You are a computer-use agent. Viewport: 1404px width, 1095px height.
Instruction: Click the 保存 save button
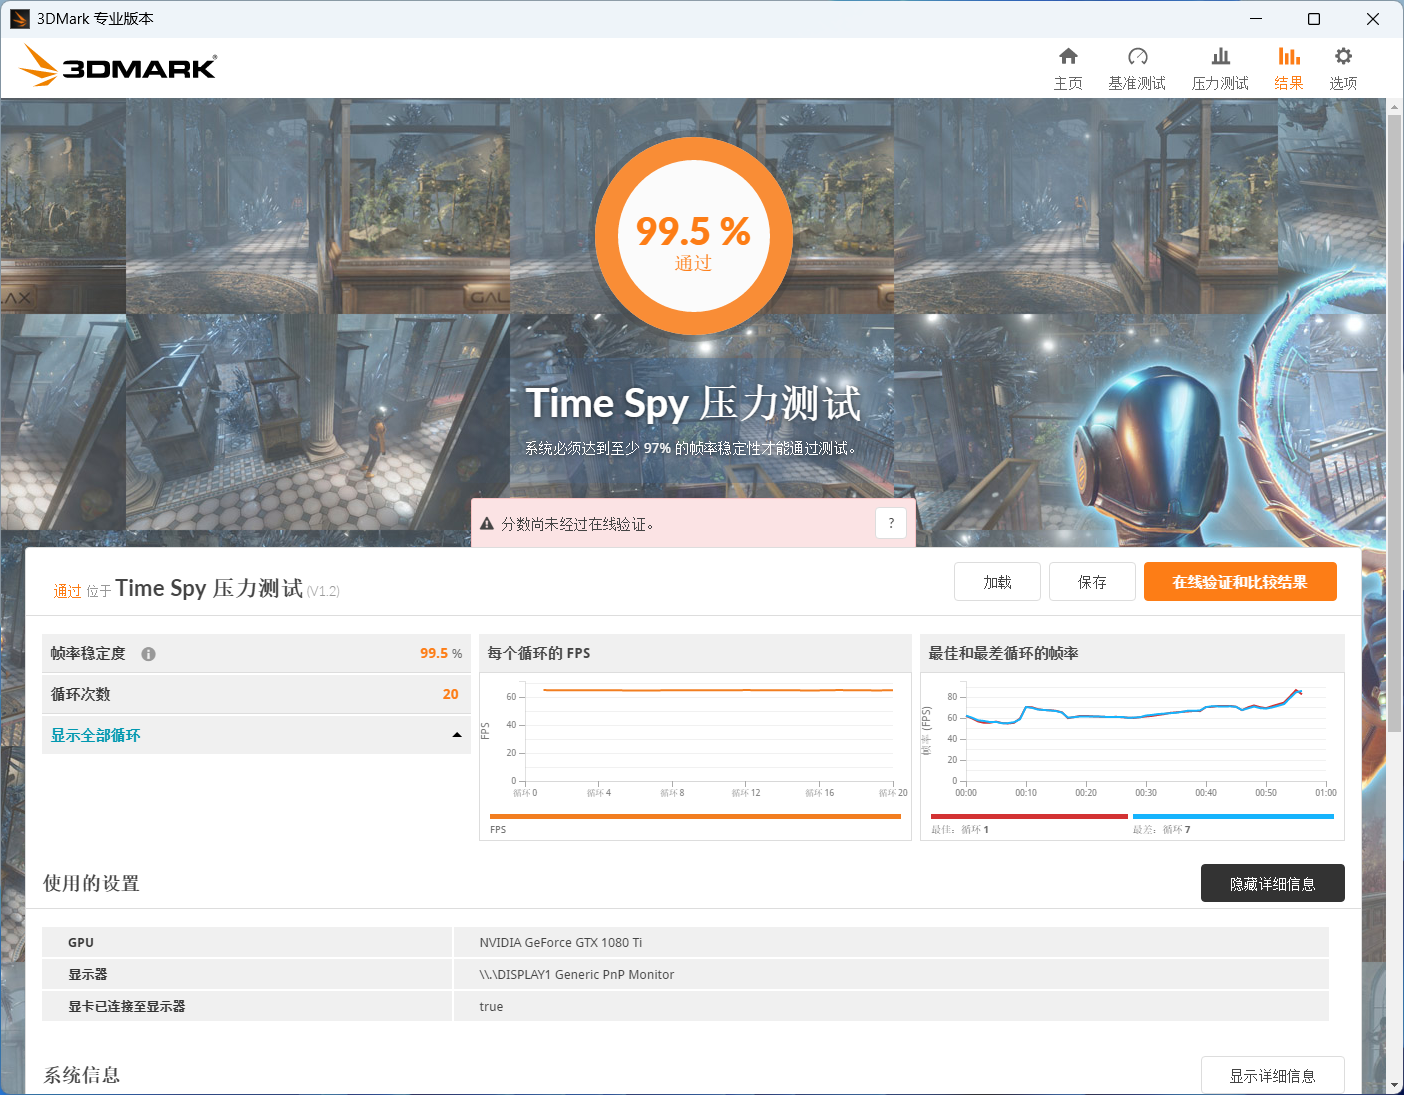click(x=1092, y=582)
